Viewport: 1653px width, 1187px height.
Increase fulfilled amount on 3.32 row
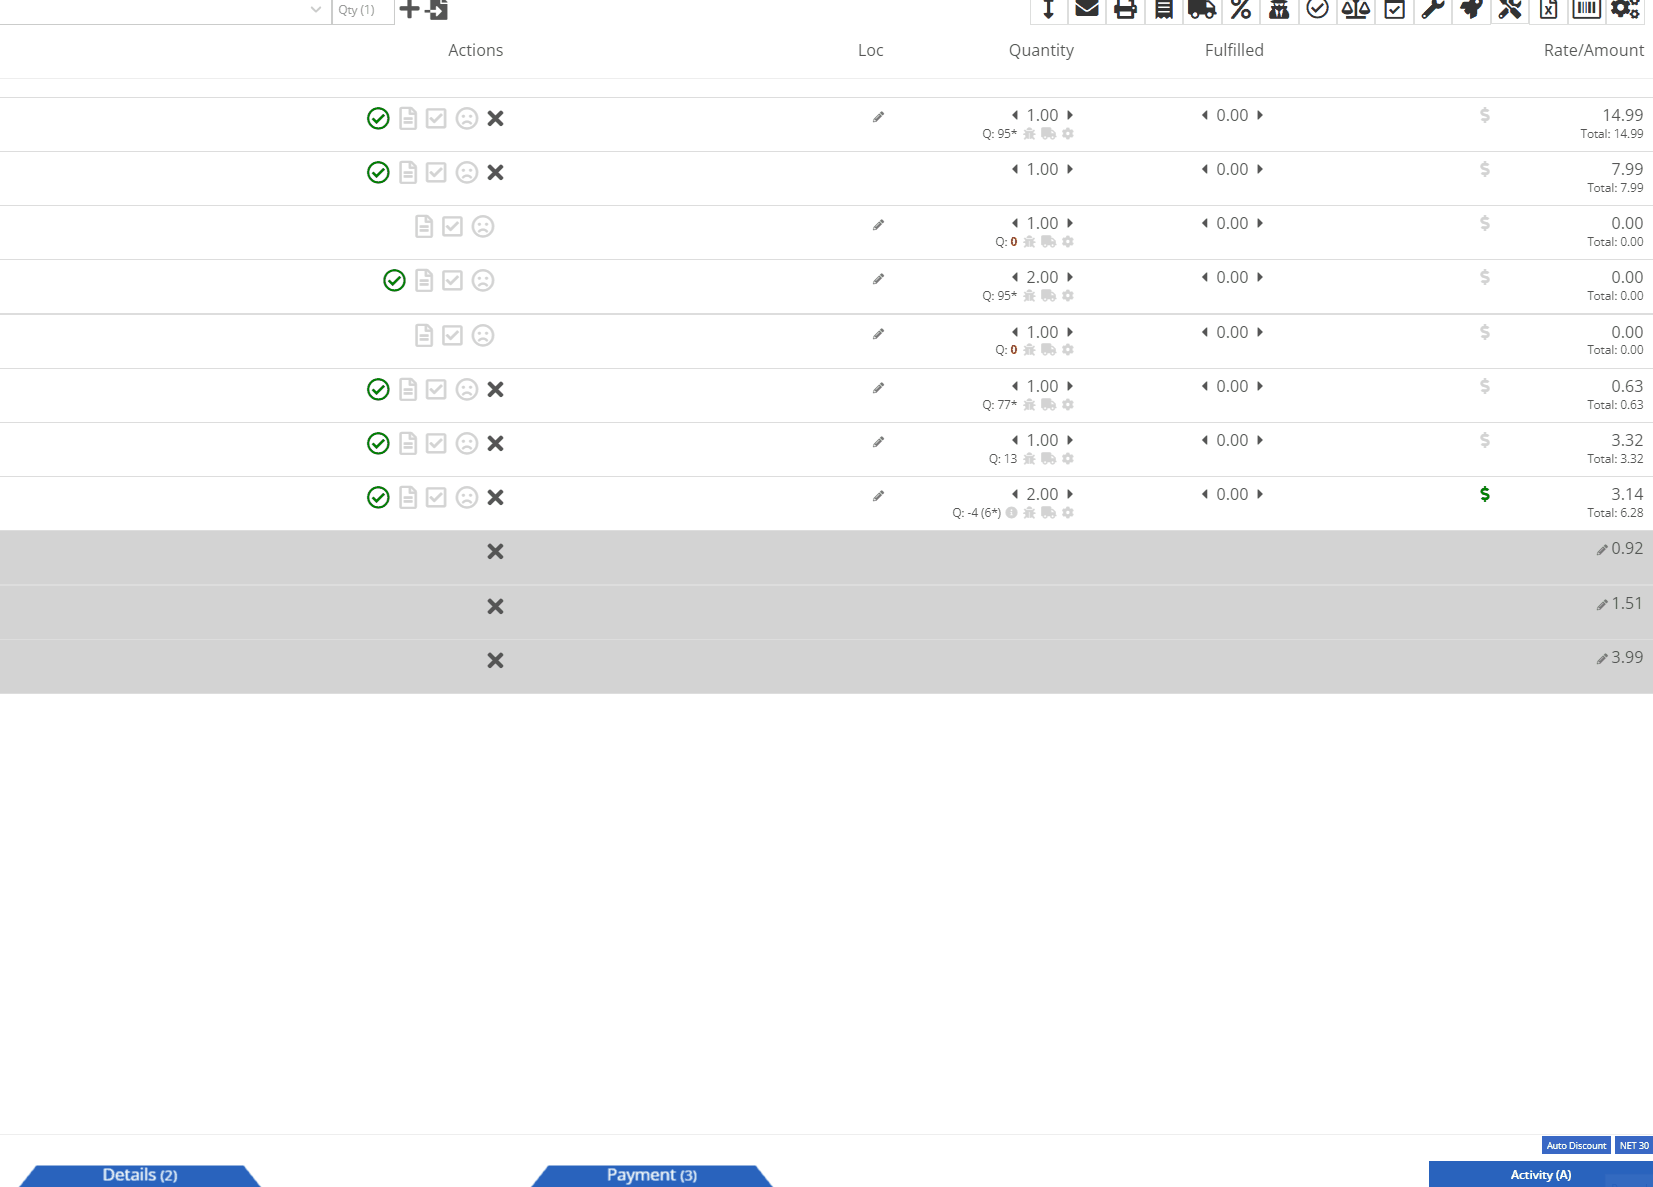click(x=1260, y=440)
